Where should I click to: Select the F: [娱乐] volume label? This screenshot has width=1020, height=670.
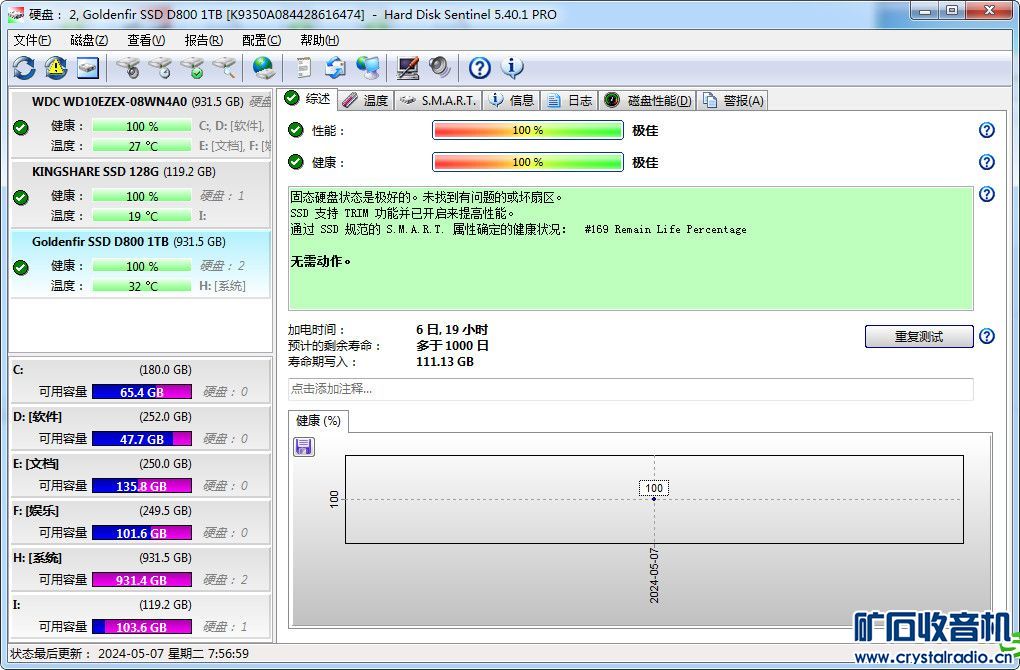[36, 511]
